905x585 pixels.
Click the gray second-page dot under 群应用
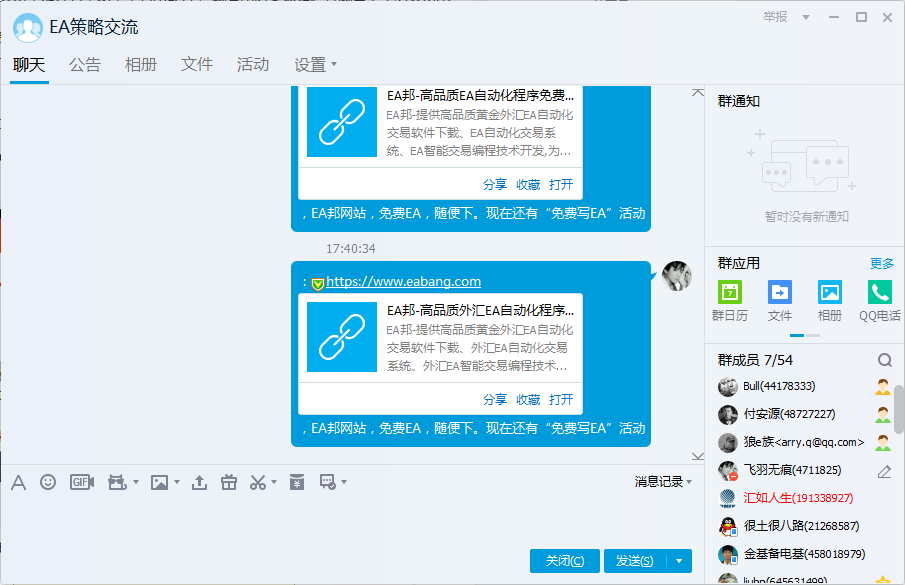tap(813, 335)
